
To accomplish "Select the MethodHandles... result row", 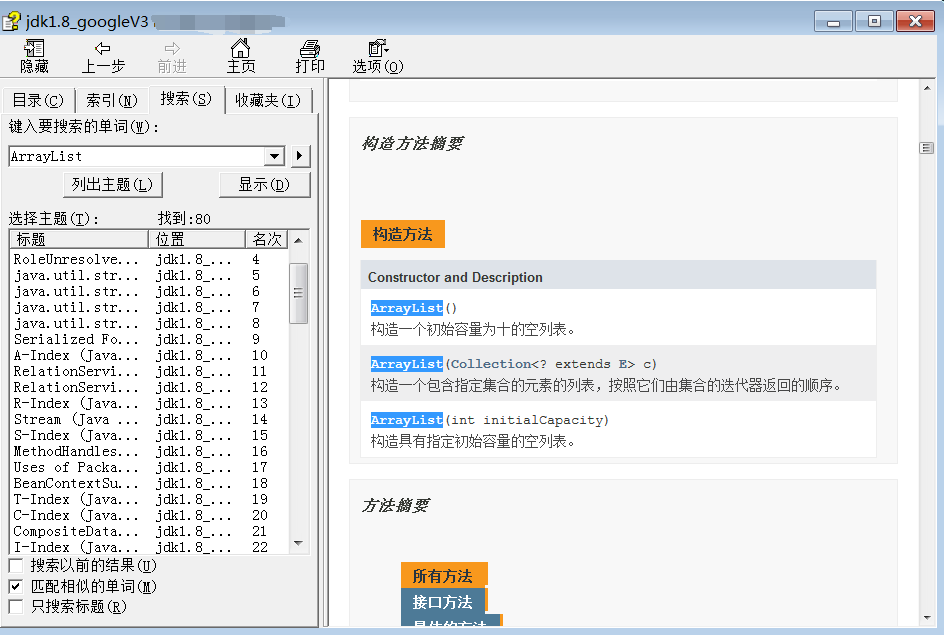I will 149,451.
